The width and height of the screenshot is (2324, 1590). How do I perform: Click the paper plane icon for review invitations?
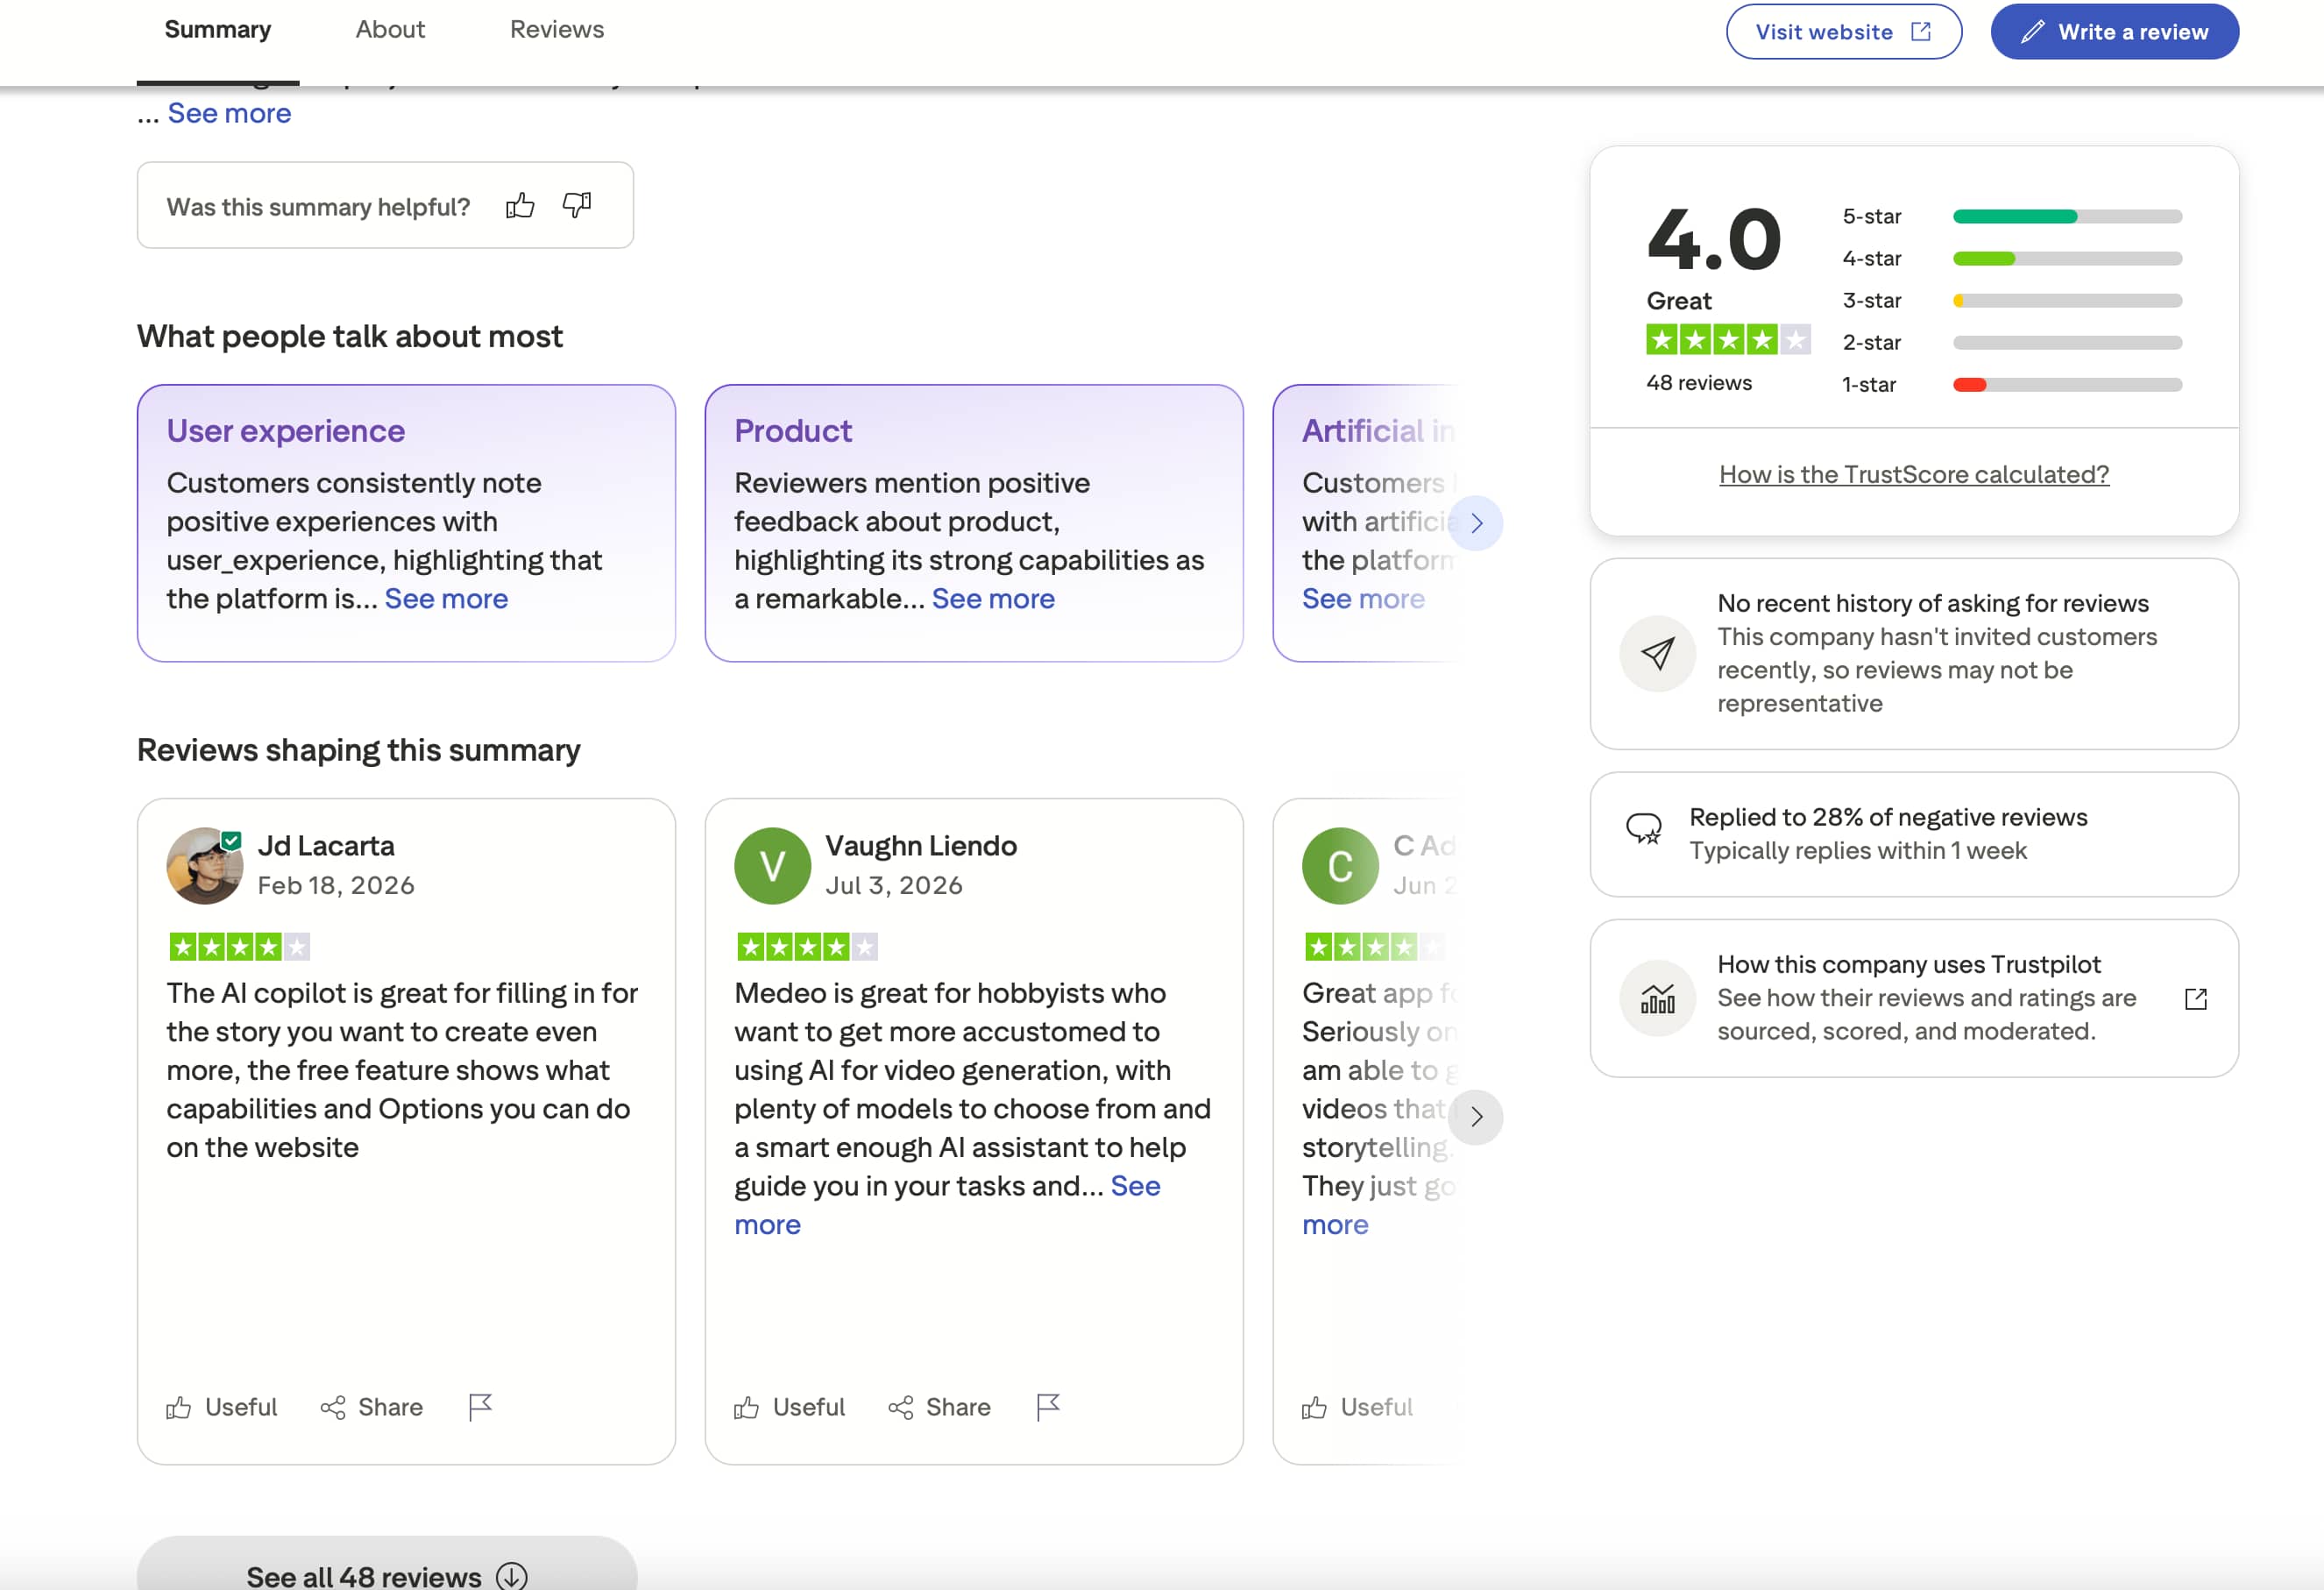(x=1657, y=654)
